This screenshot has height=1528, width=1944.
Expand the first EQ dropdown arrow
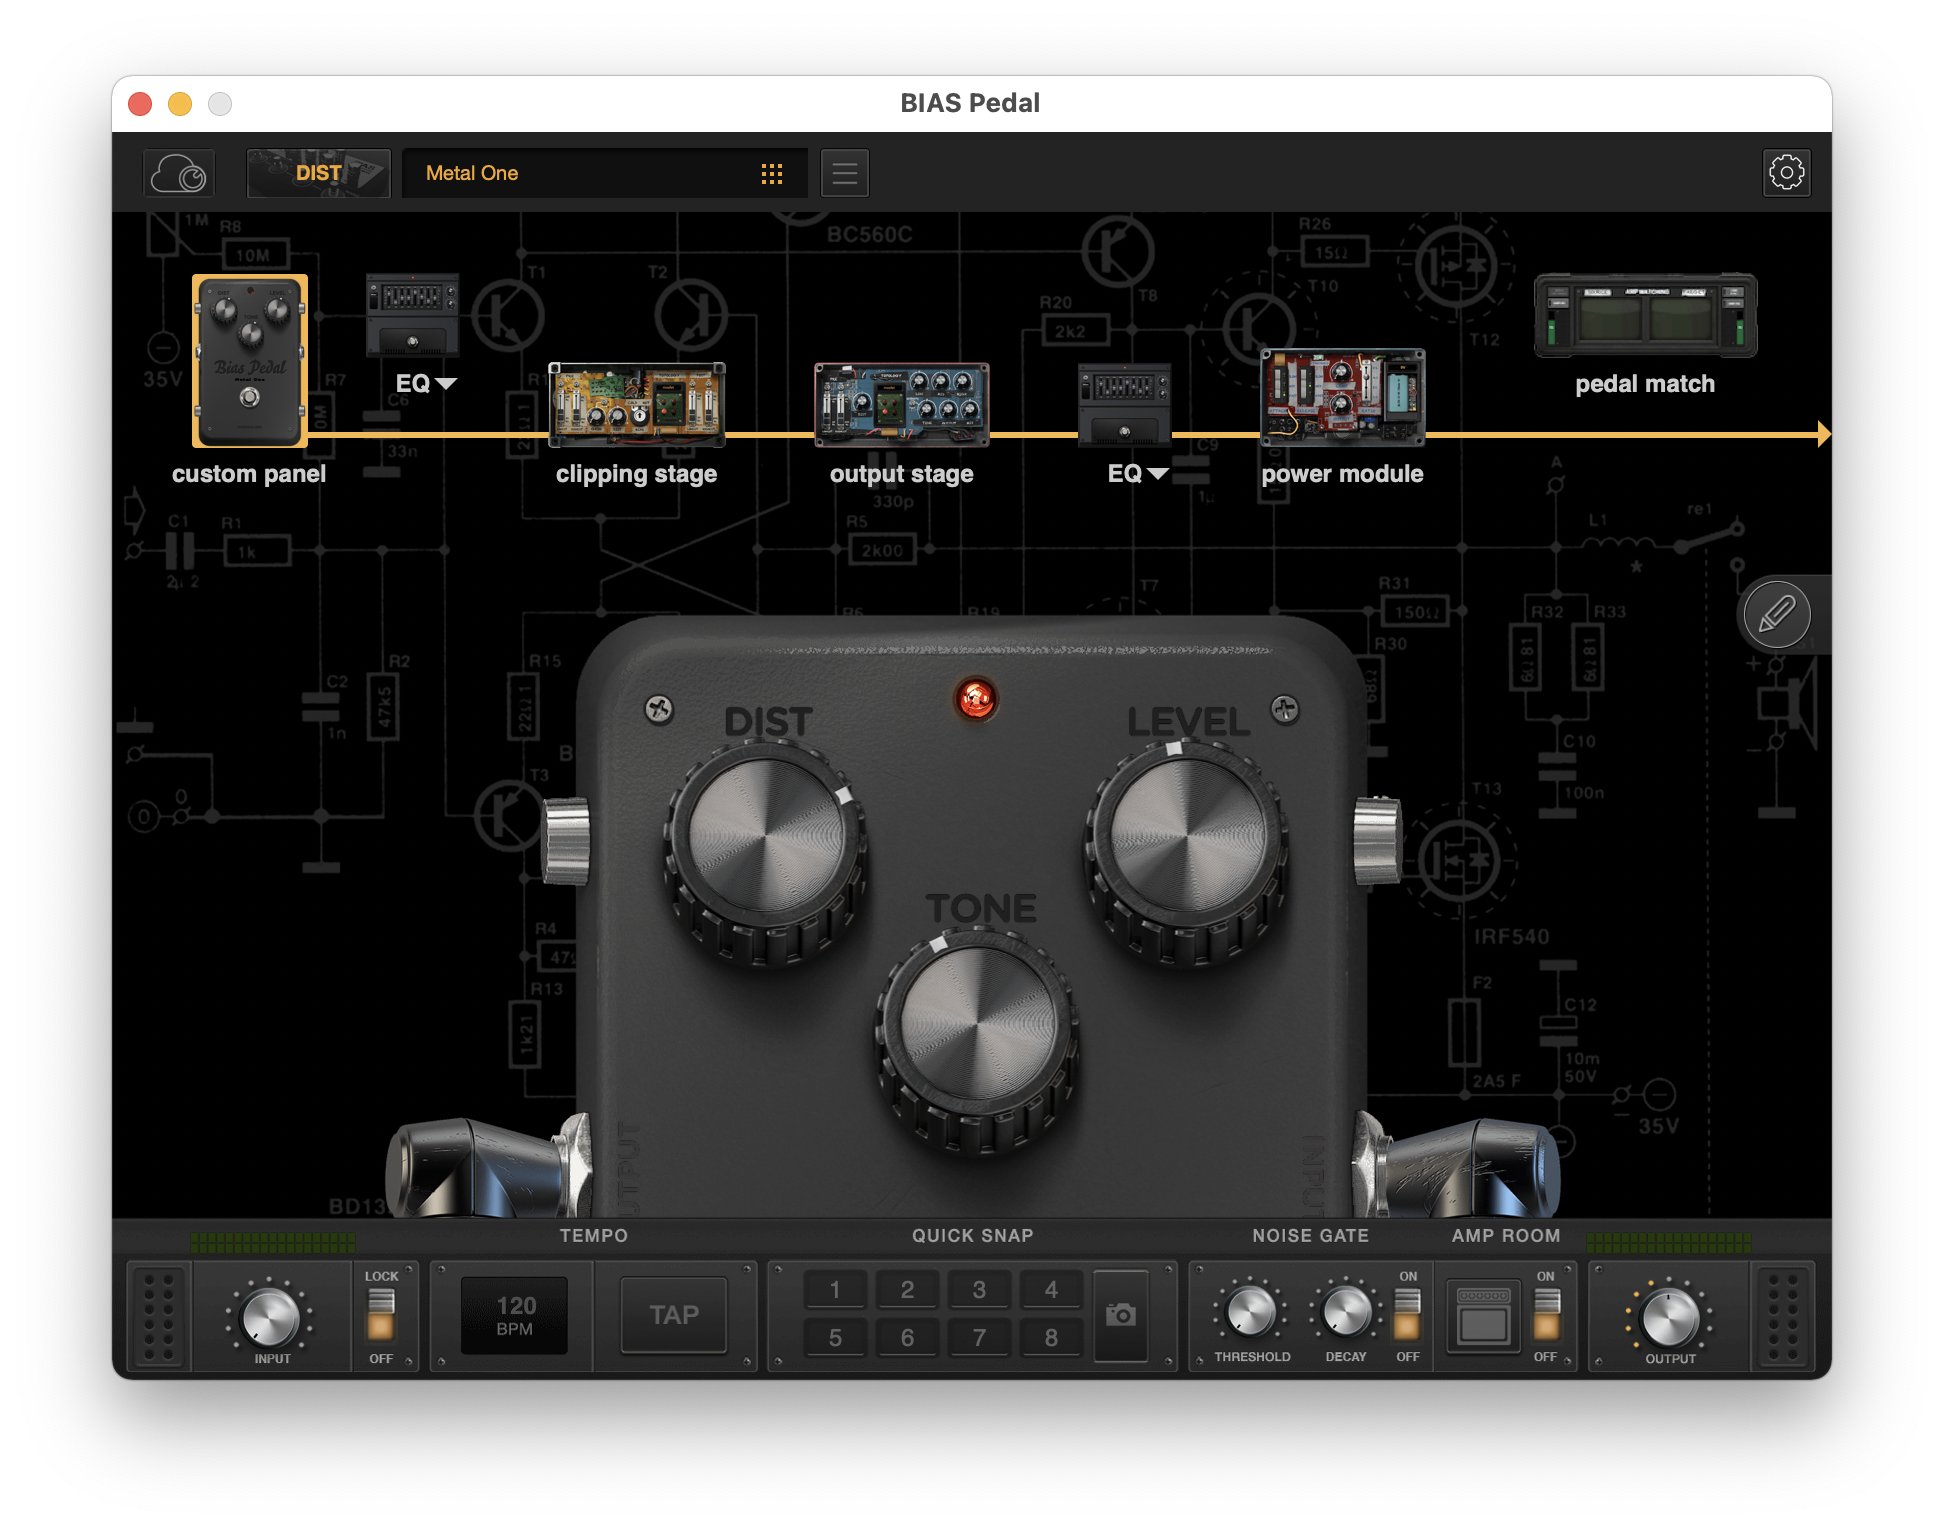447,384
